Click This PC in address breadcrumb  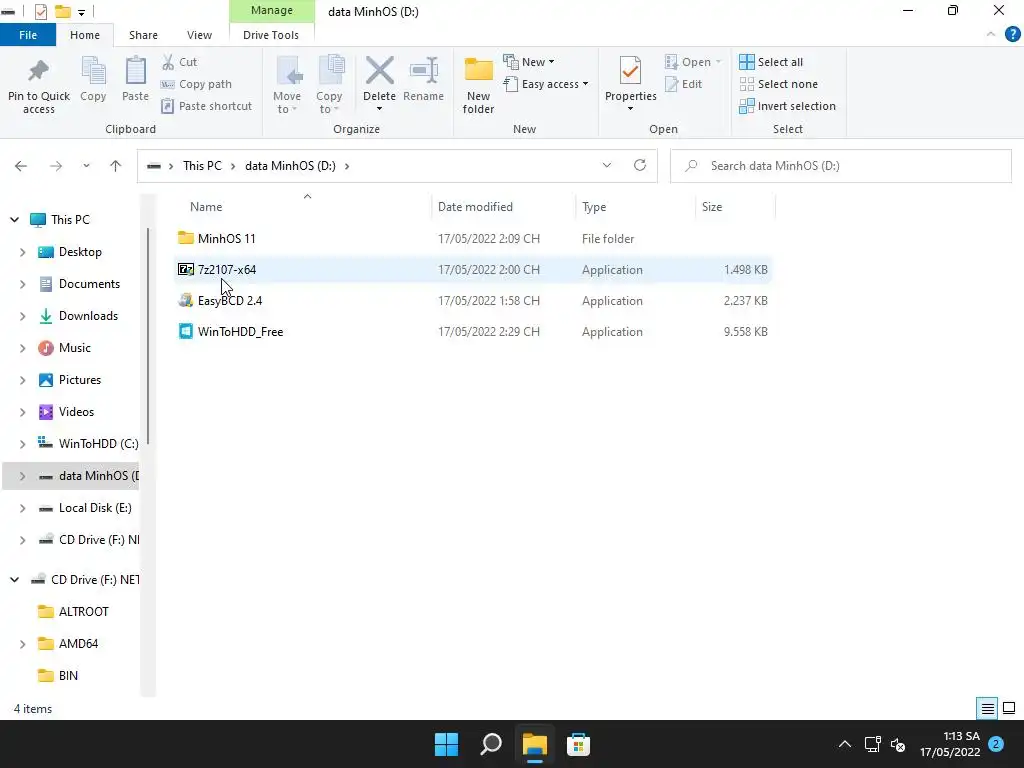coord(202,166)
